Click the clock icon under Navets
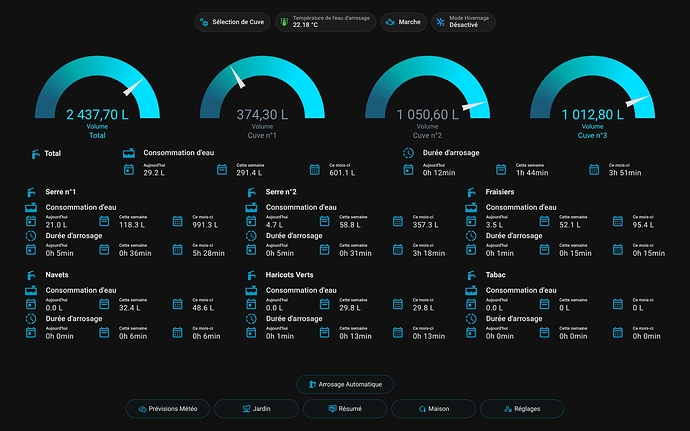This screenshot has height=431, width=690. 31,319
